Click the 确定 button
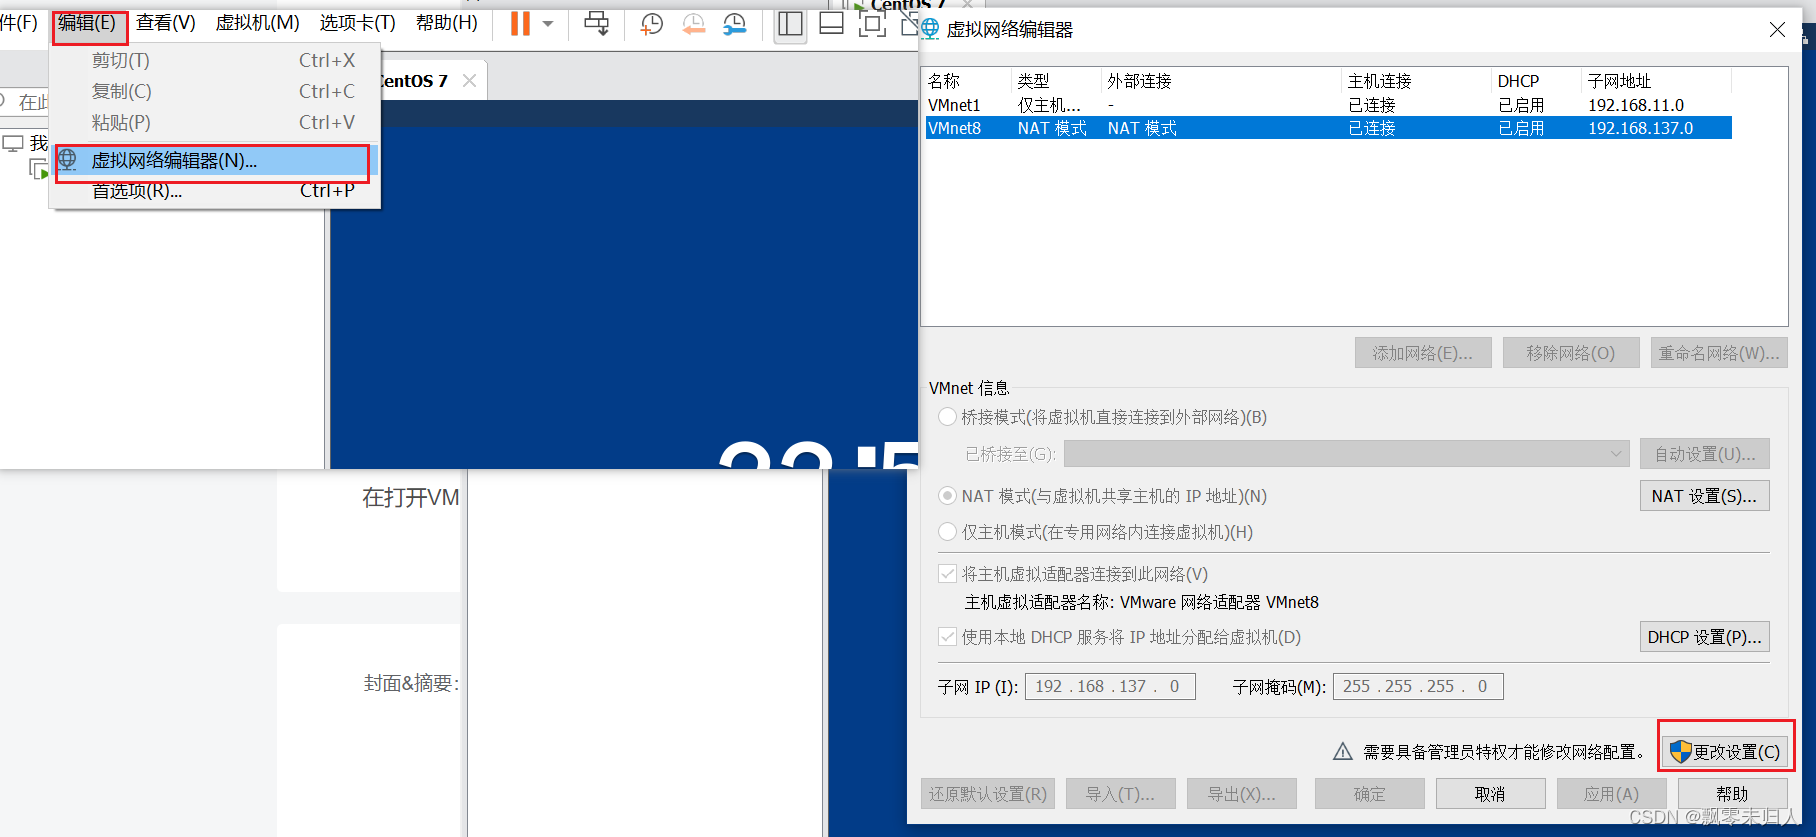1816x837 pixels. point(1370,794)
